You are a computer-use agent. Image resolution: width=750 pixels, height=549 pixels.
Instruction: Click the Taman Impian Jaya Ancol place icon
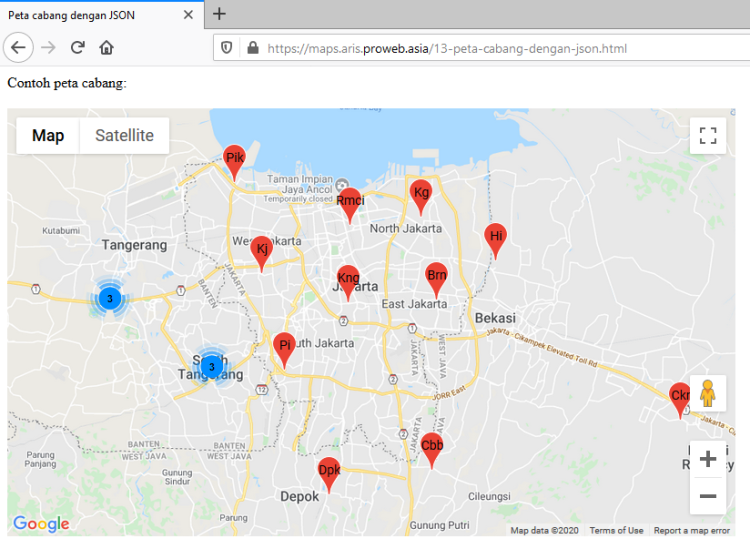click(342, 185)
